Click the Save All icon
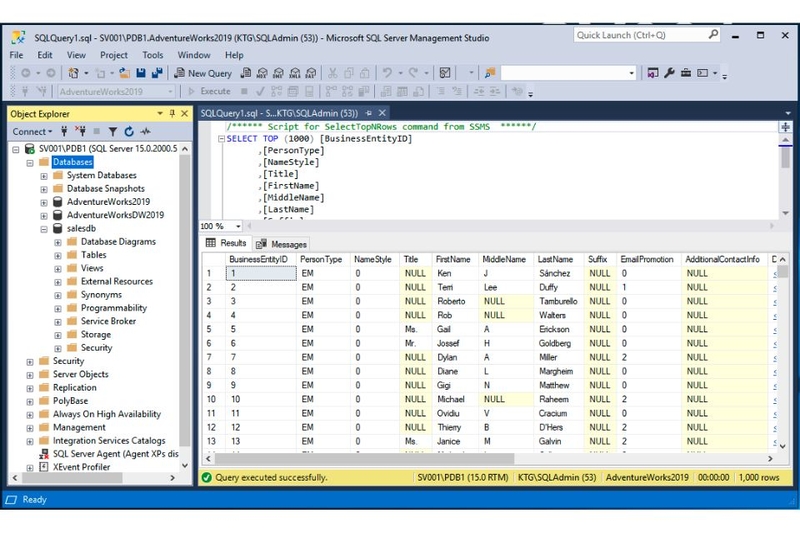Screen dimensions: 800x533 [x=157, y=73]
